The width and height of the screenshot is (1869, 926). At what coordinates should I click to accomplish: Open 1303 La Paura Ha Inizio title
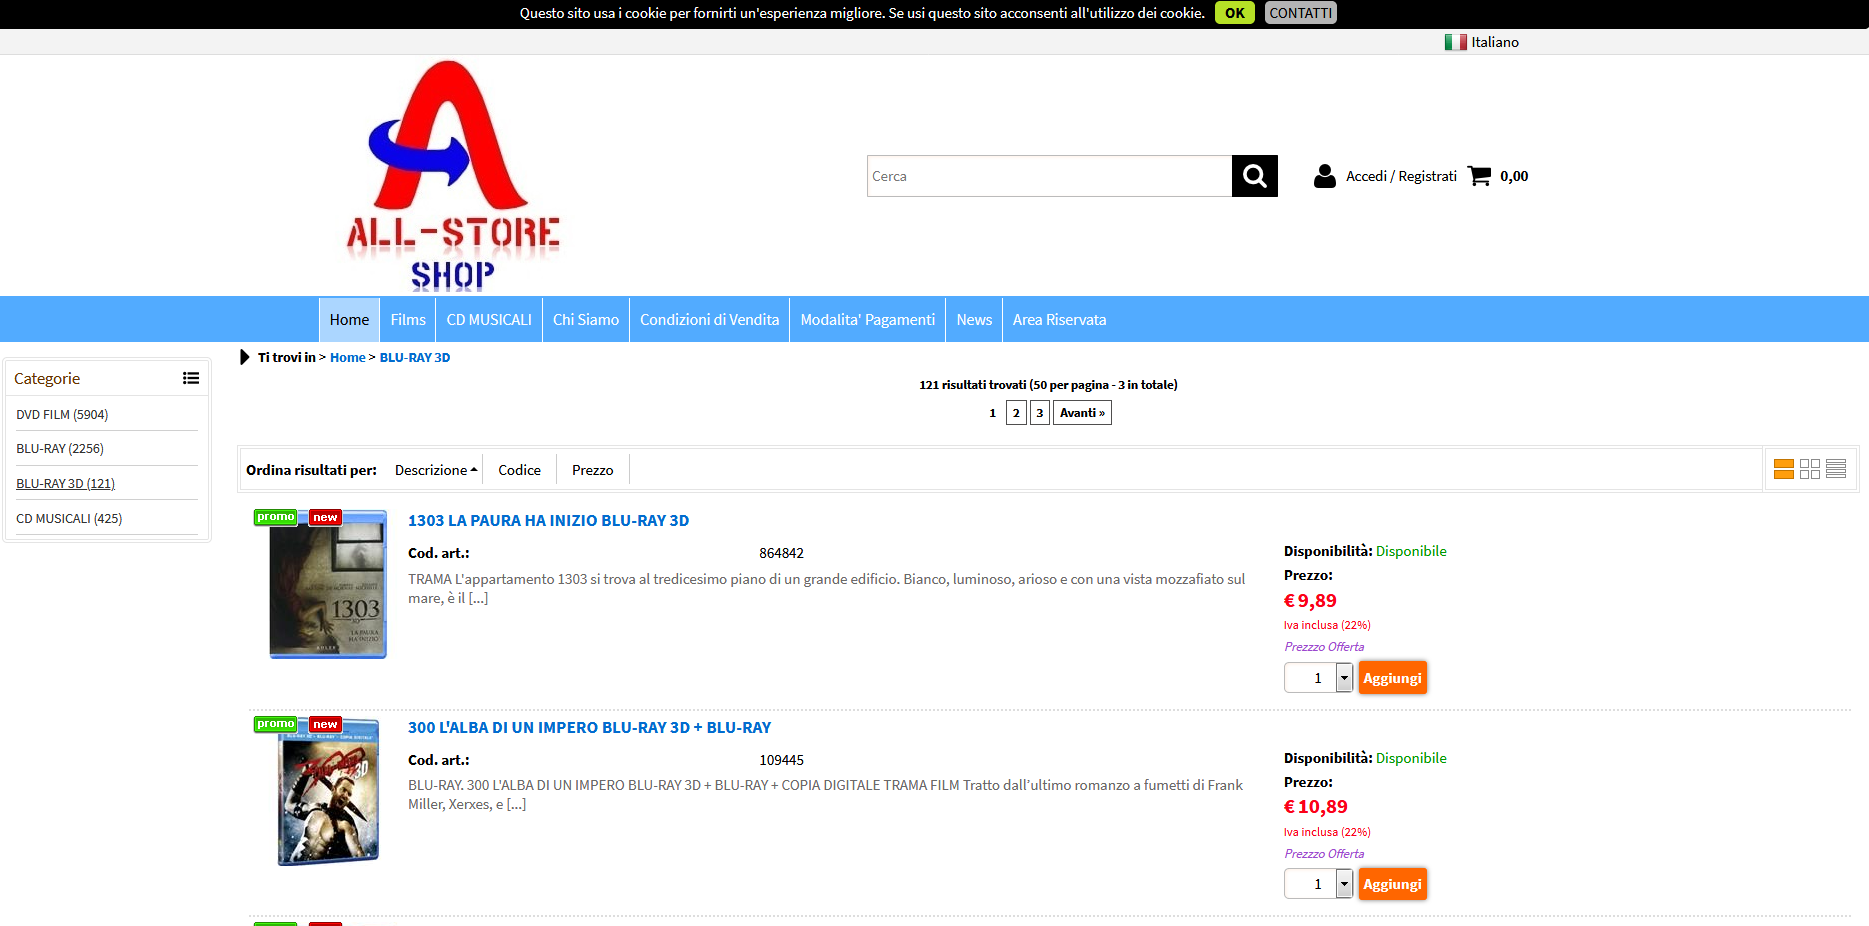548,521
